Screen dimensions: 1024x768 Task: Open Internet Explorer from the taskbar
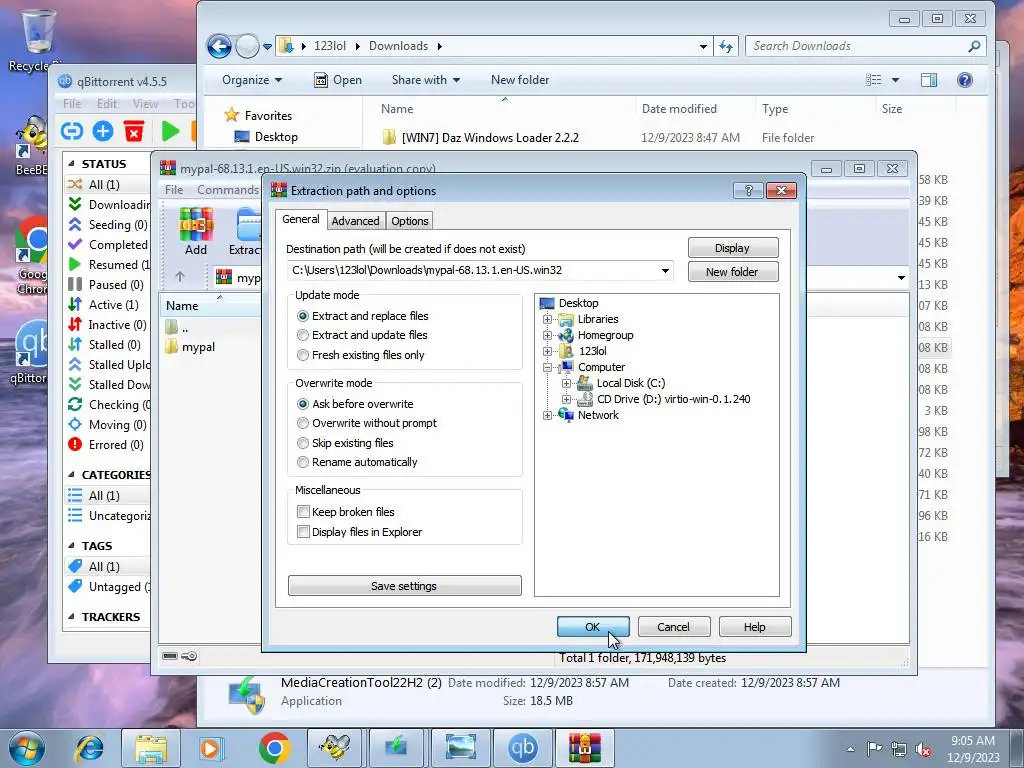(x=90, y=748)
